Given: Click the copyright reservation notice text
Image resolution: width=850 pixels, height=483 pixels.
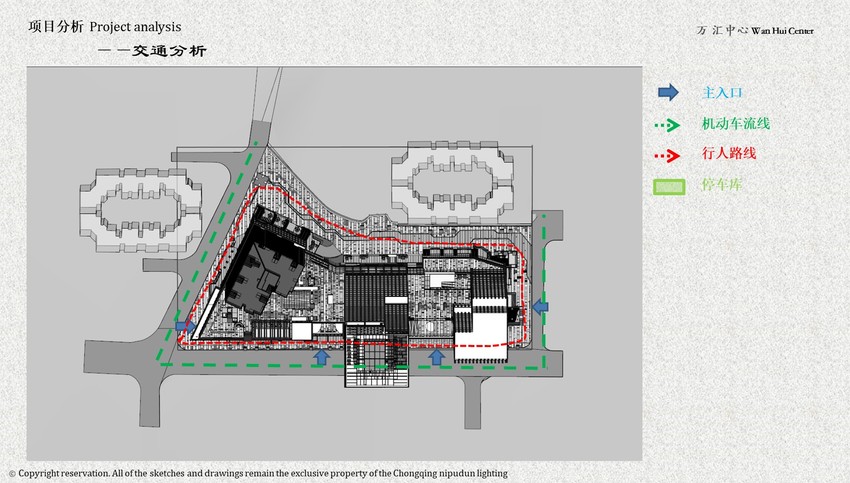Looking at the screenshot, I should (x=258, y=473).
